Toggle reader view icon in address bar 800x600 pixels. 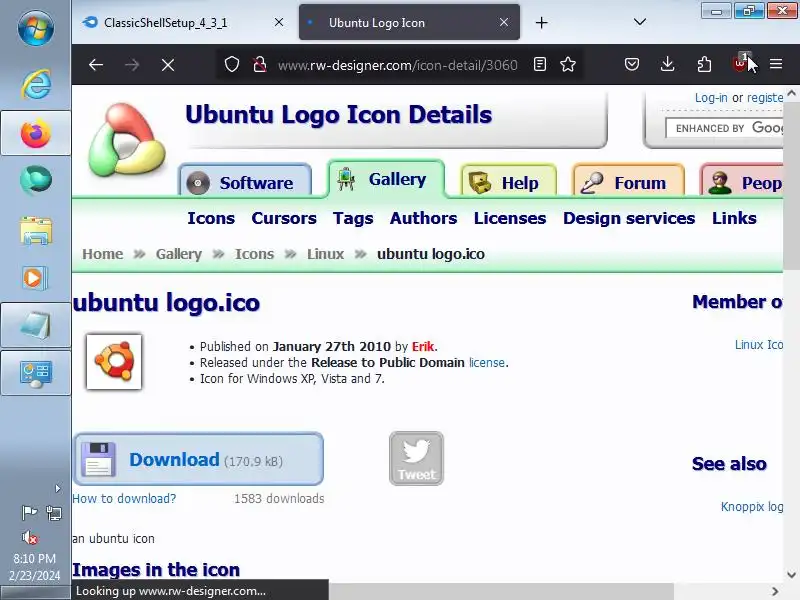coord(540,64)
